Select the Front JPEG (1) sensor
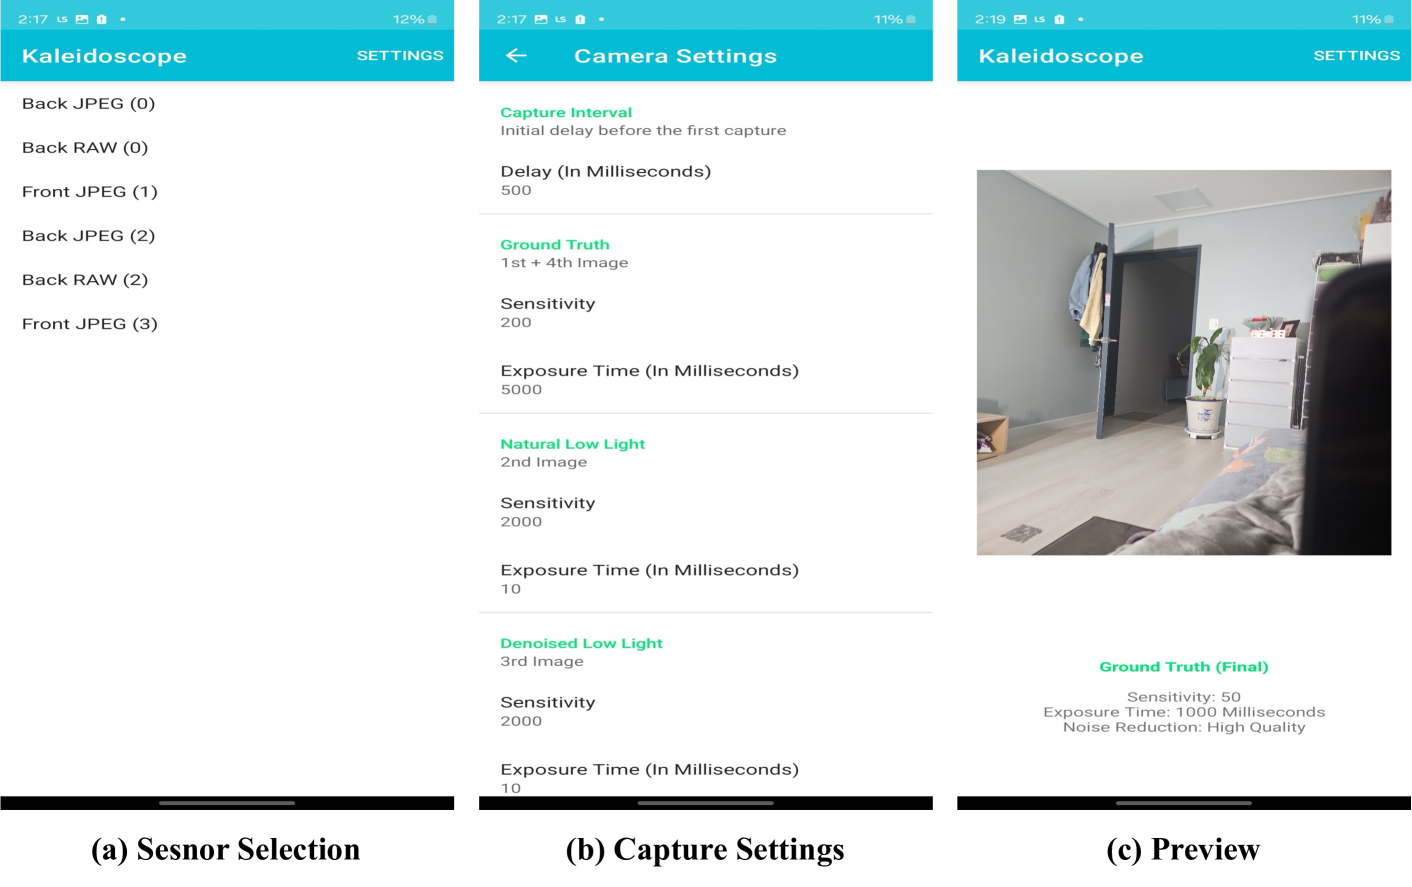Image resolution: width=1412 pixels, height=887 pixels. point(90,192)
